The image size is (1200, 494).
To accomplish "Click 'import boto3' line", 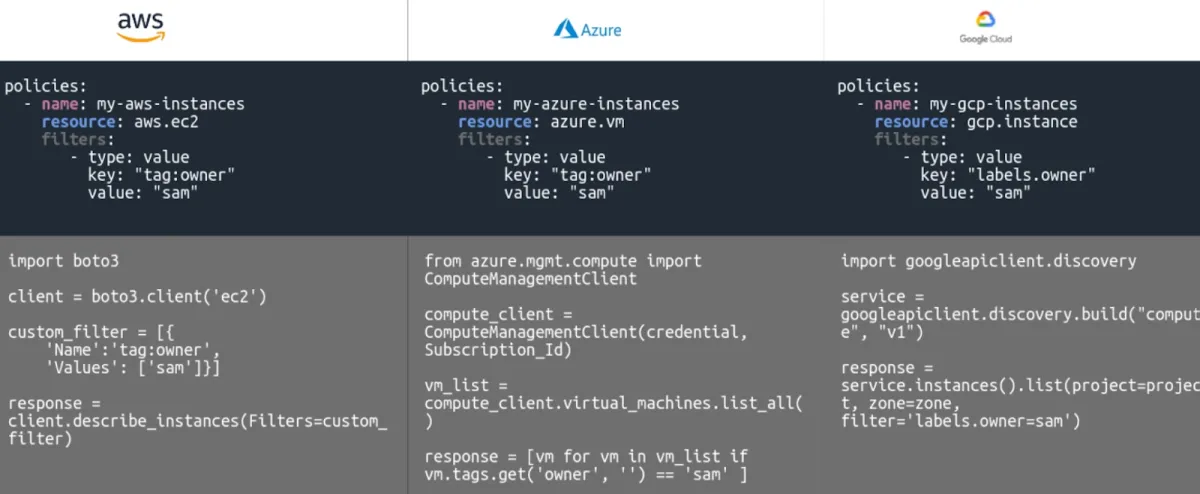I will click(63, 261).
